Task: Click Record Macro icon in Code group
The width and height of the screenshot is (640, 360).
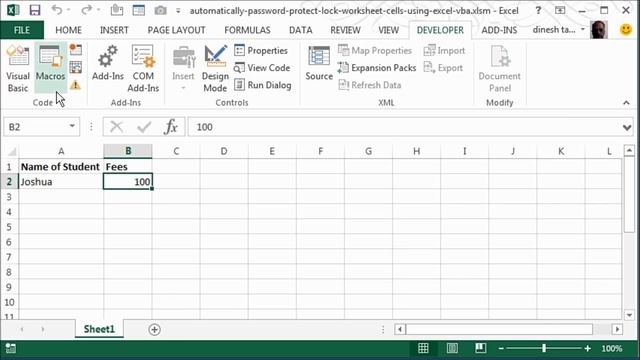Action: coord(76,50)
